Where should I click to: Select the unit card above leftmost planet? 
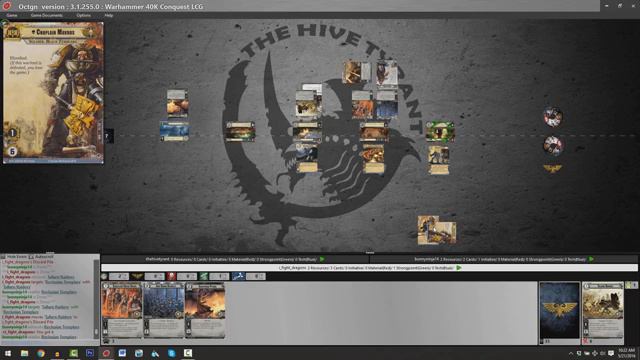[178, 104]
